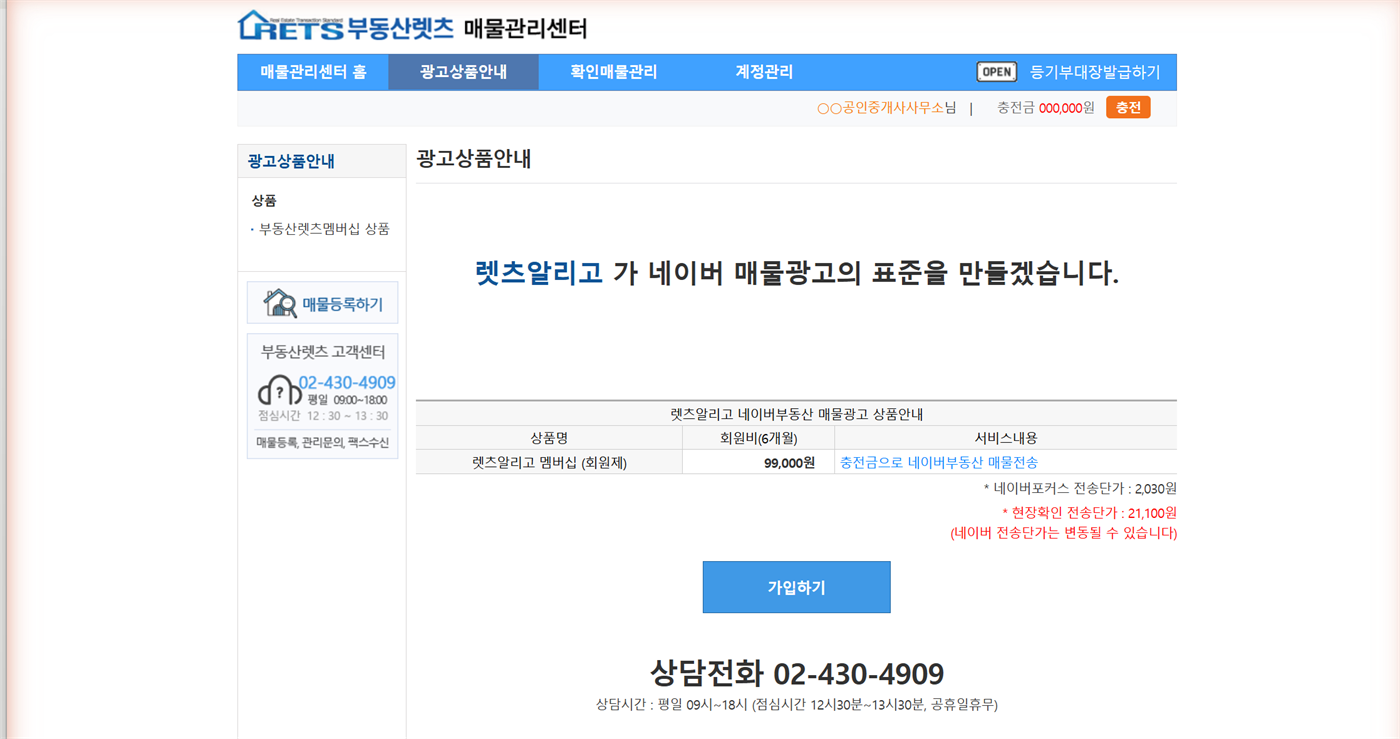Screen dimensions: 1400x739
Task: Click the 회원비(6개월) column header
Action: pos(759,438)
